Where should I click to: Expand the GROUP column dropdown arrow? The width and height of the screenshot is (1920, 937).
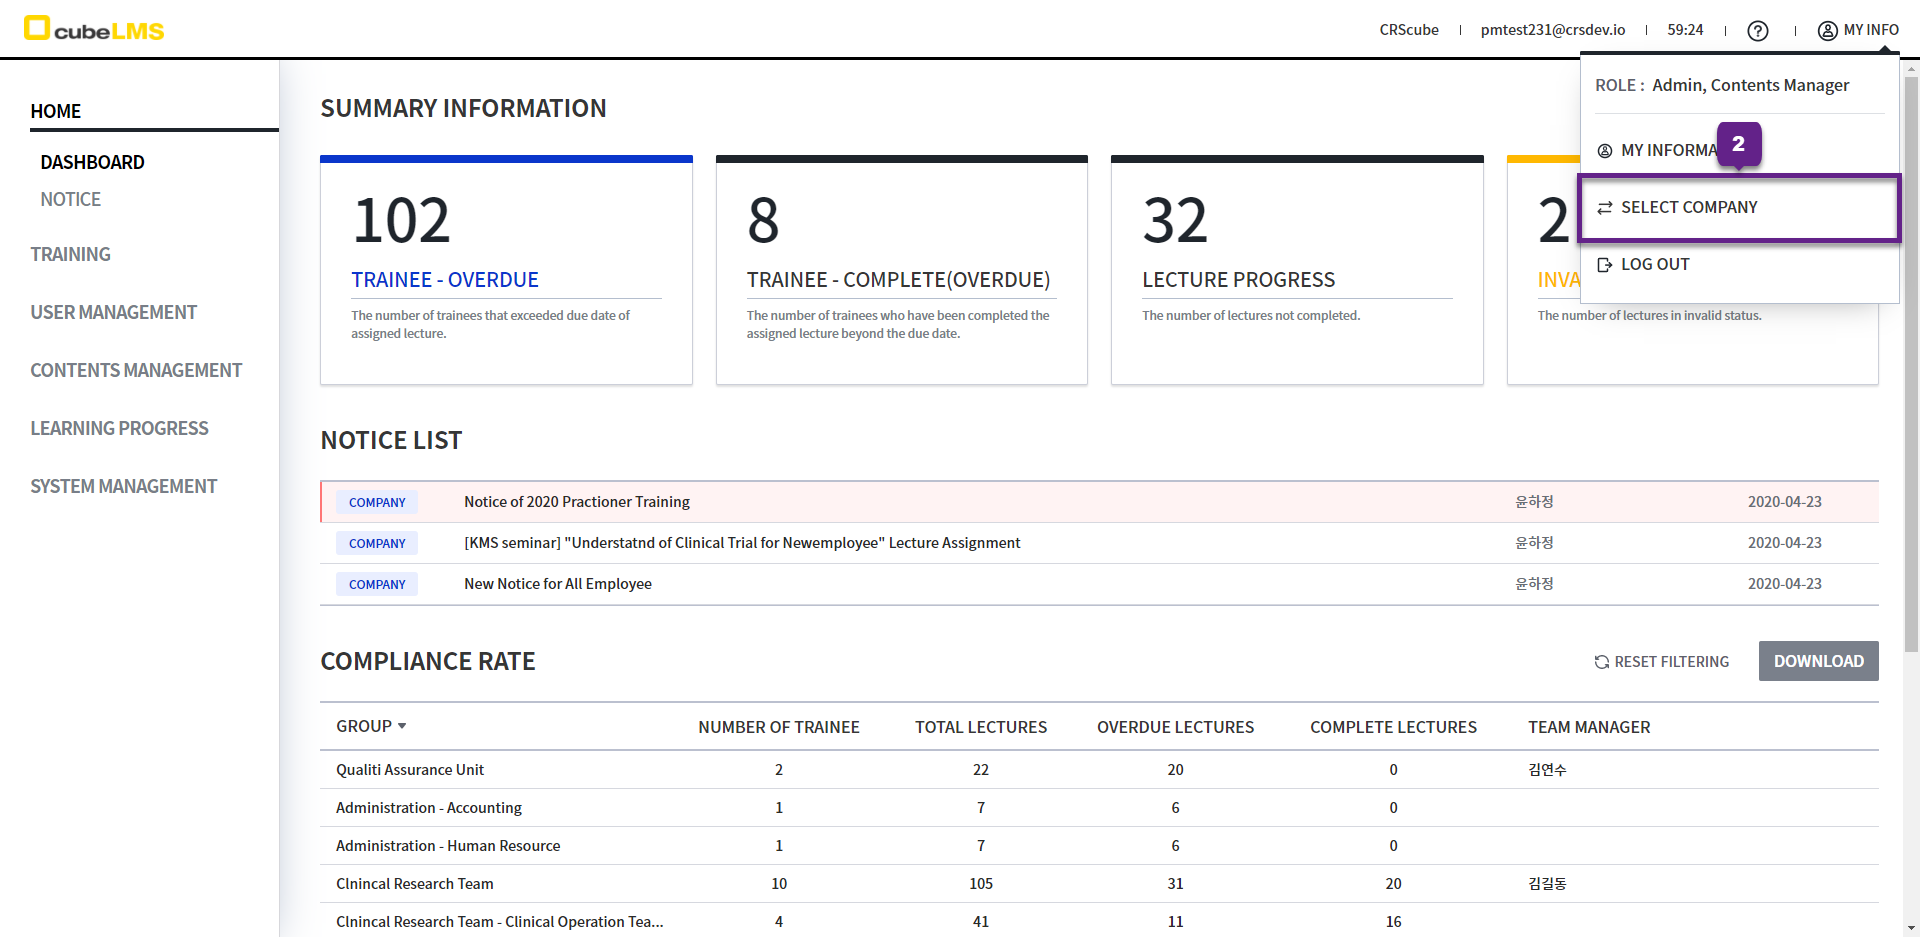pyautogui.click(x=402, y=726)
